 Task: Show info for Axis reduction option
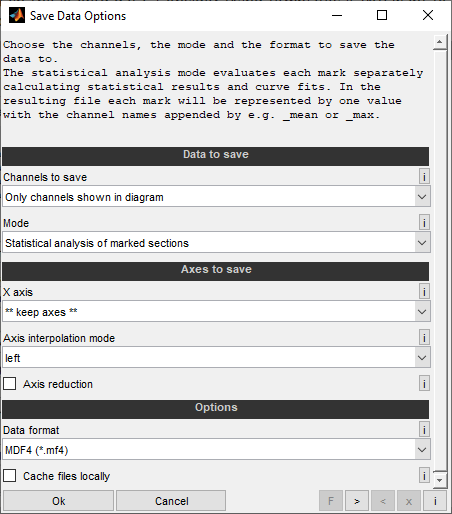[x=424, y=384]
